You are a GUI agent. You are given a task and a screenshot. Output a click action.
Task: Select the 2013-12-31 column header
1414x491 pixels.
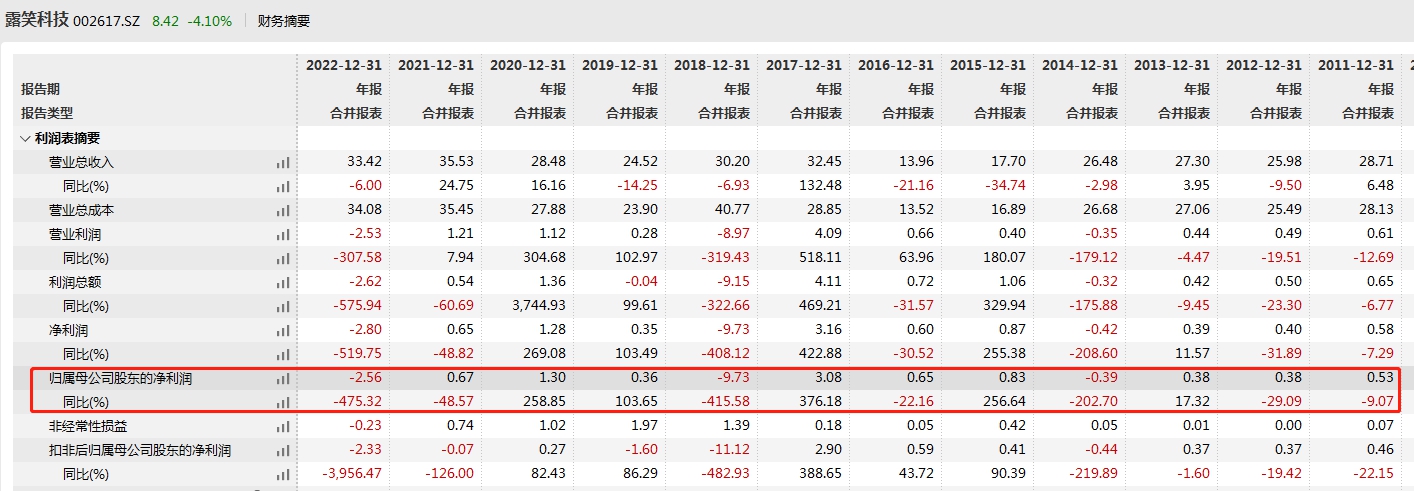pos(1172,66)
